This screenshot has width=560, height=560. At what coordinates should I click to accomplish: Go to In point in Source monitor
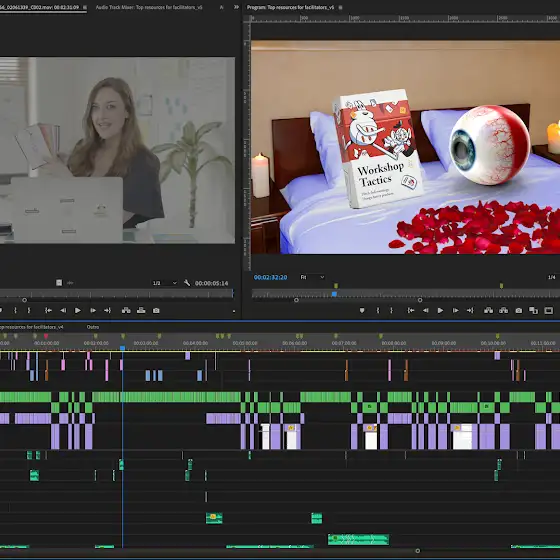pos(48,311)
